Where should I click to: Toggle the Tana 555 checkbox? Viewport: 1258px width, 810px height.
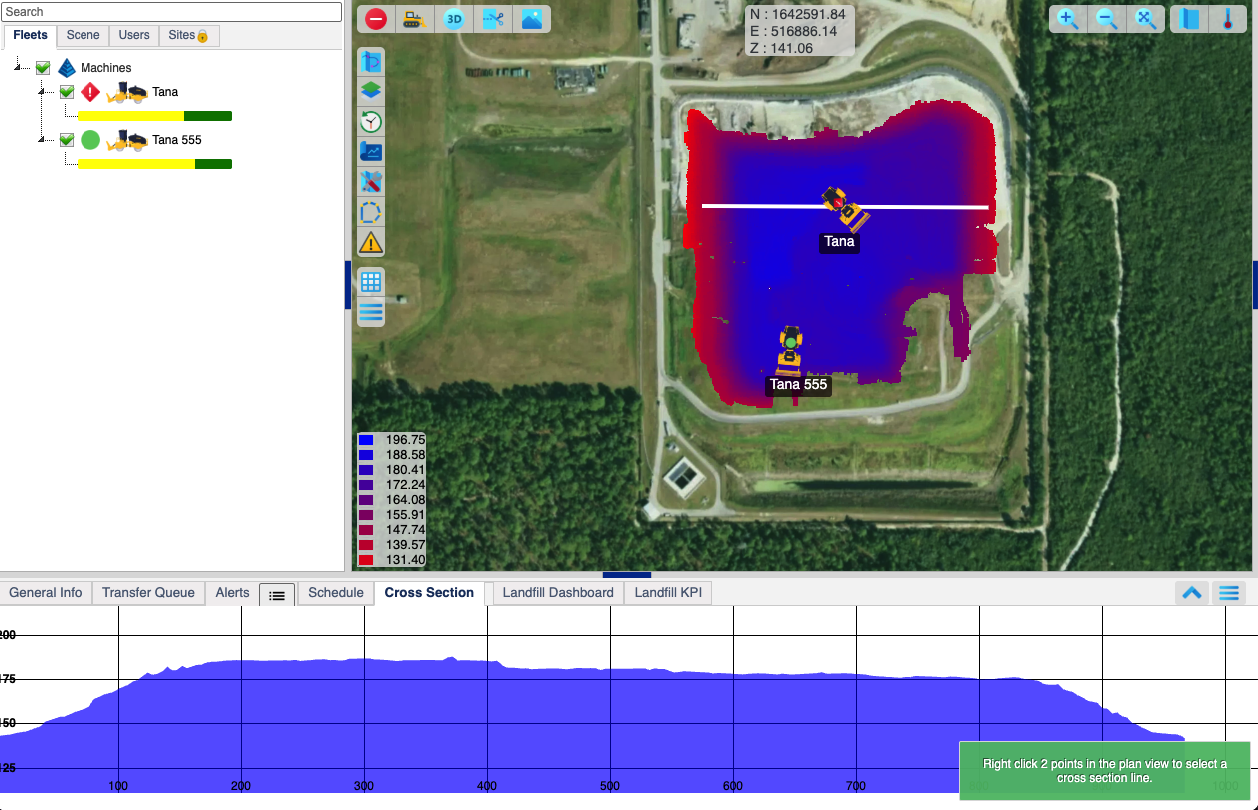pyautogui.click(x=67, y=140)
